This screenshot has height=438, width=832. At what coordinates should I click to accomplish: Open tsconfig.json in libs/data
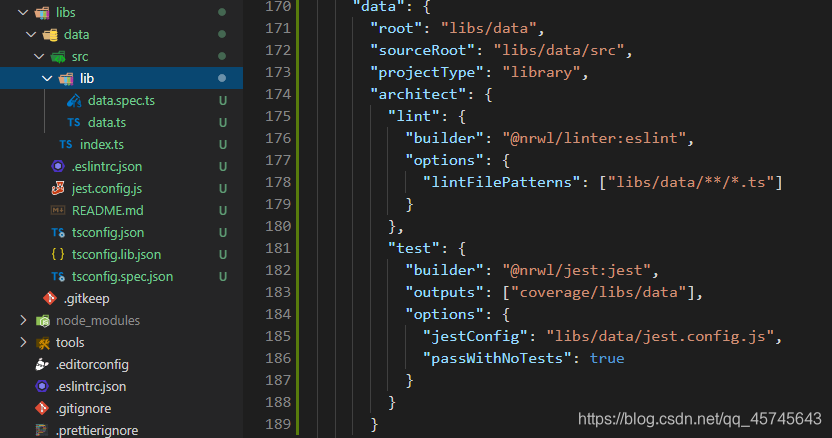tap(108, 233)
